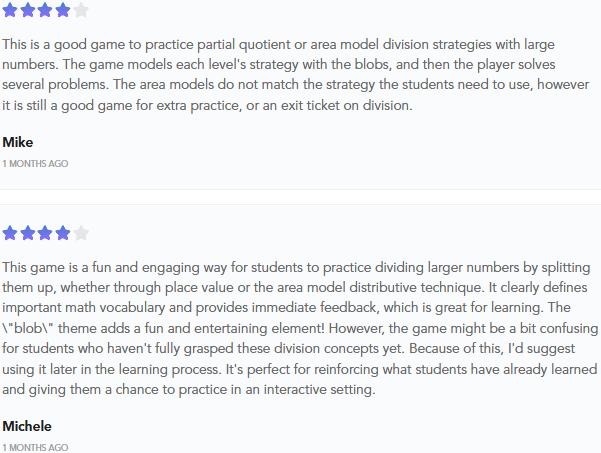
Task: Click the fourth filled star in Michele's rating
Action: coord(63,233)
